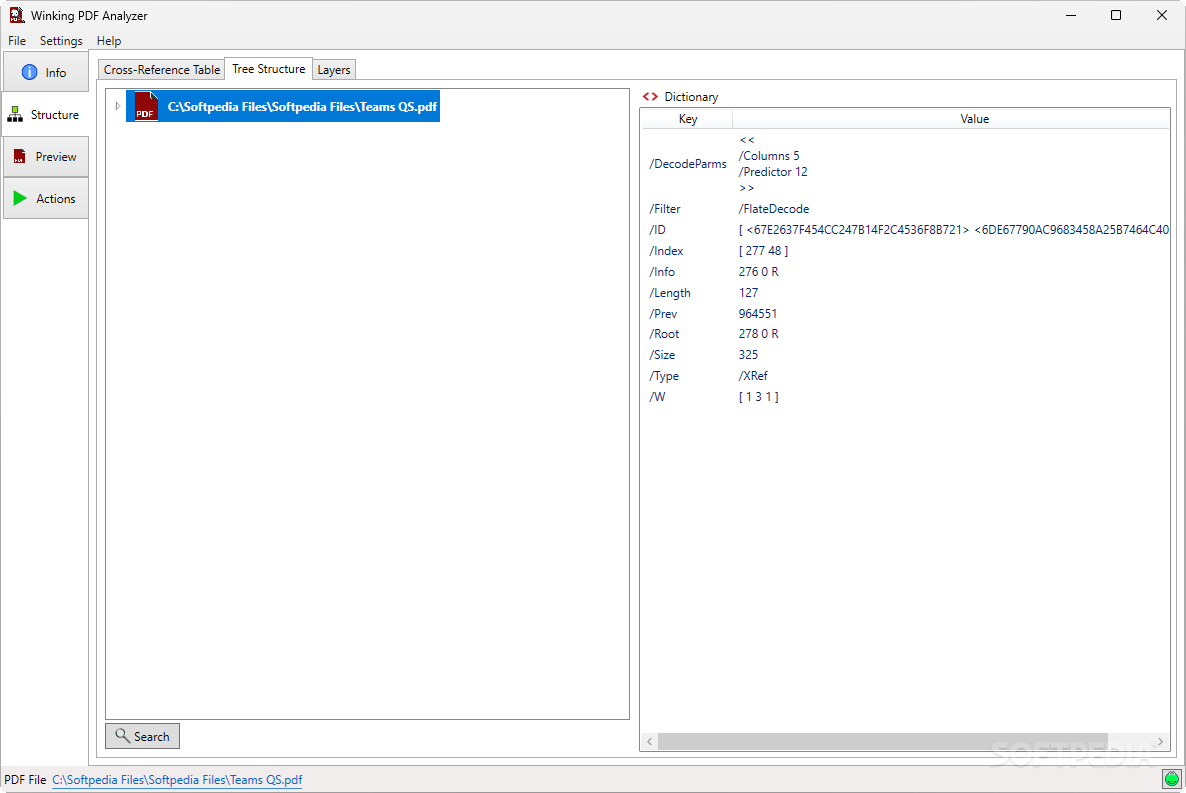Viewport: 1186px width, 793px height.
Task: Click the scroll left arrow of Dictionary
Action: click(x=649, y=742)
